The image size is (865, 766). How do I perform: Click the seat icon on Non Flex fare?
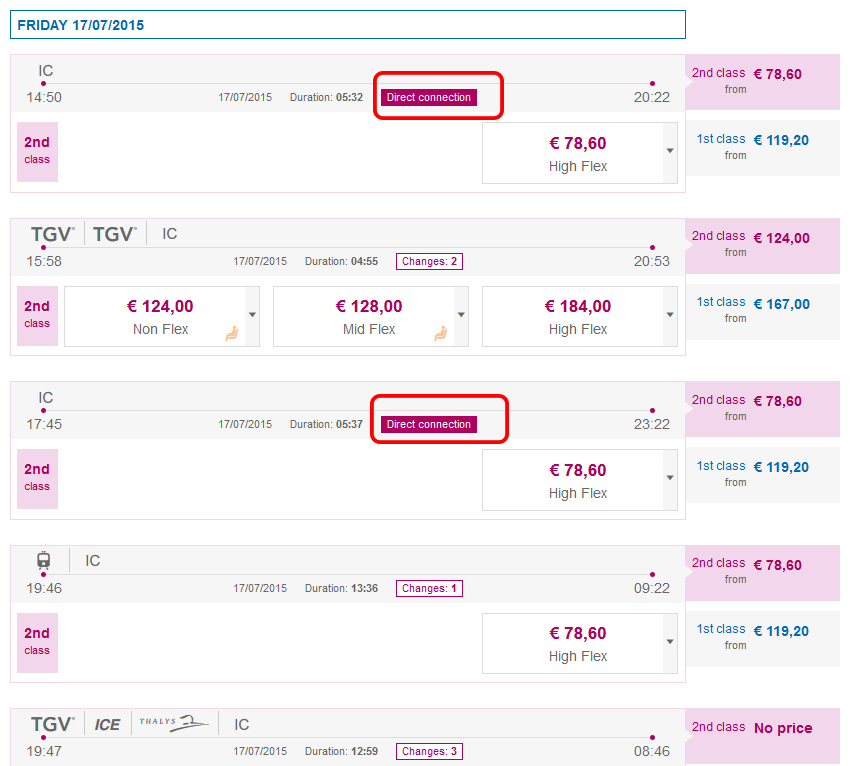[232, 334]
